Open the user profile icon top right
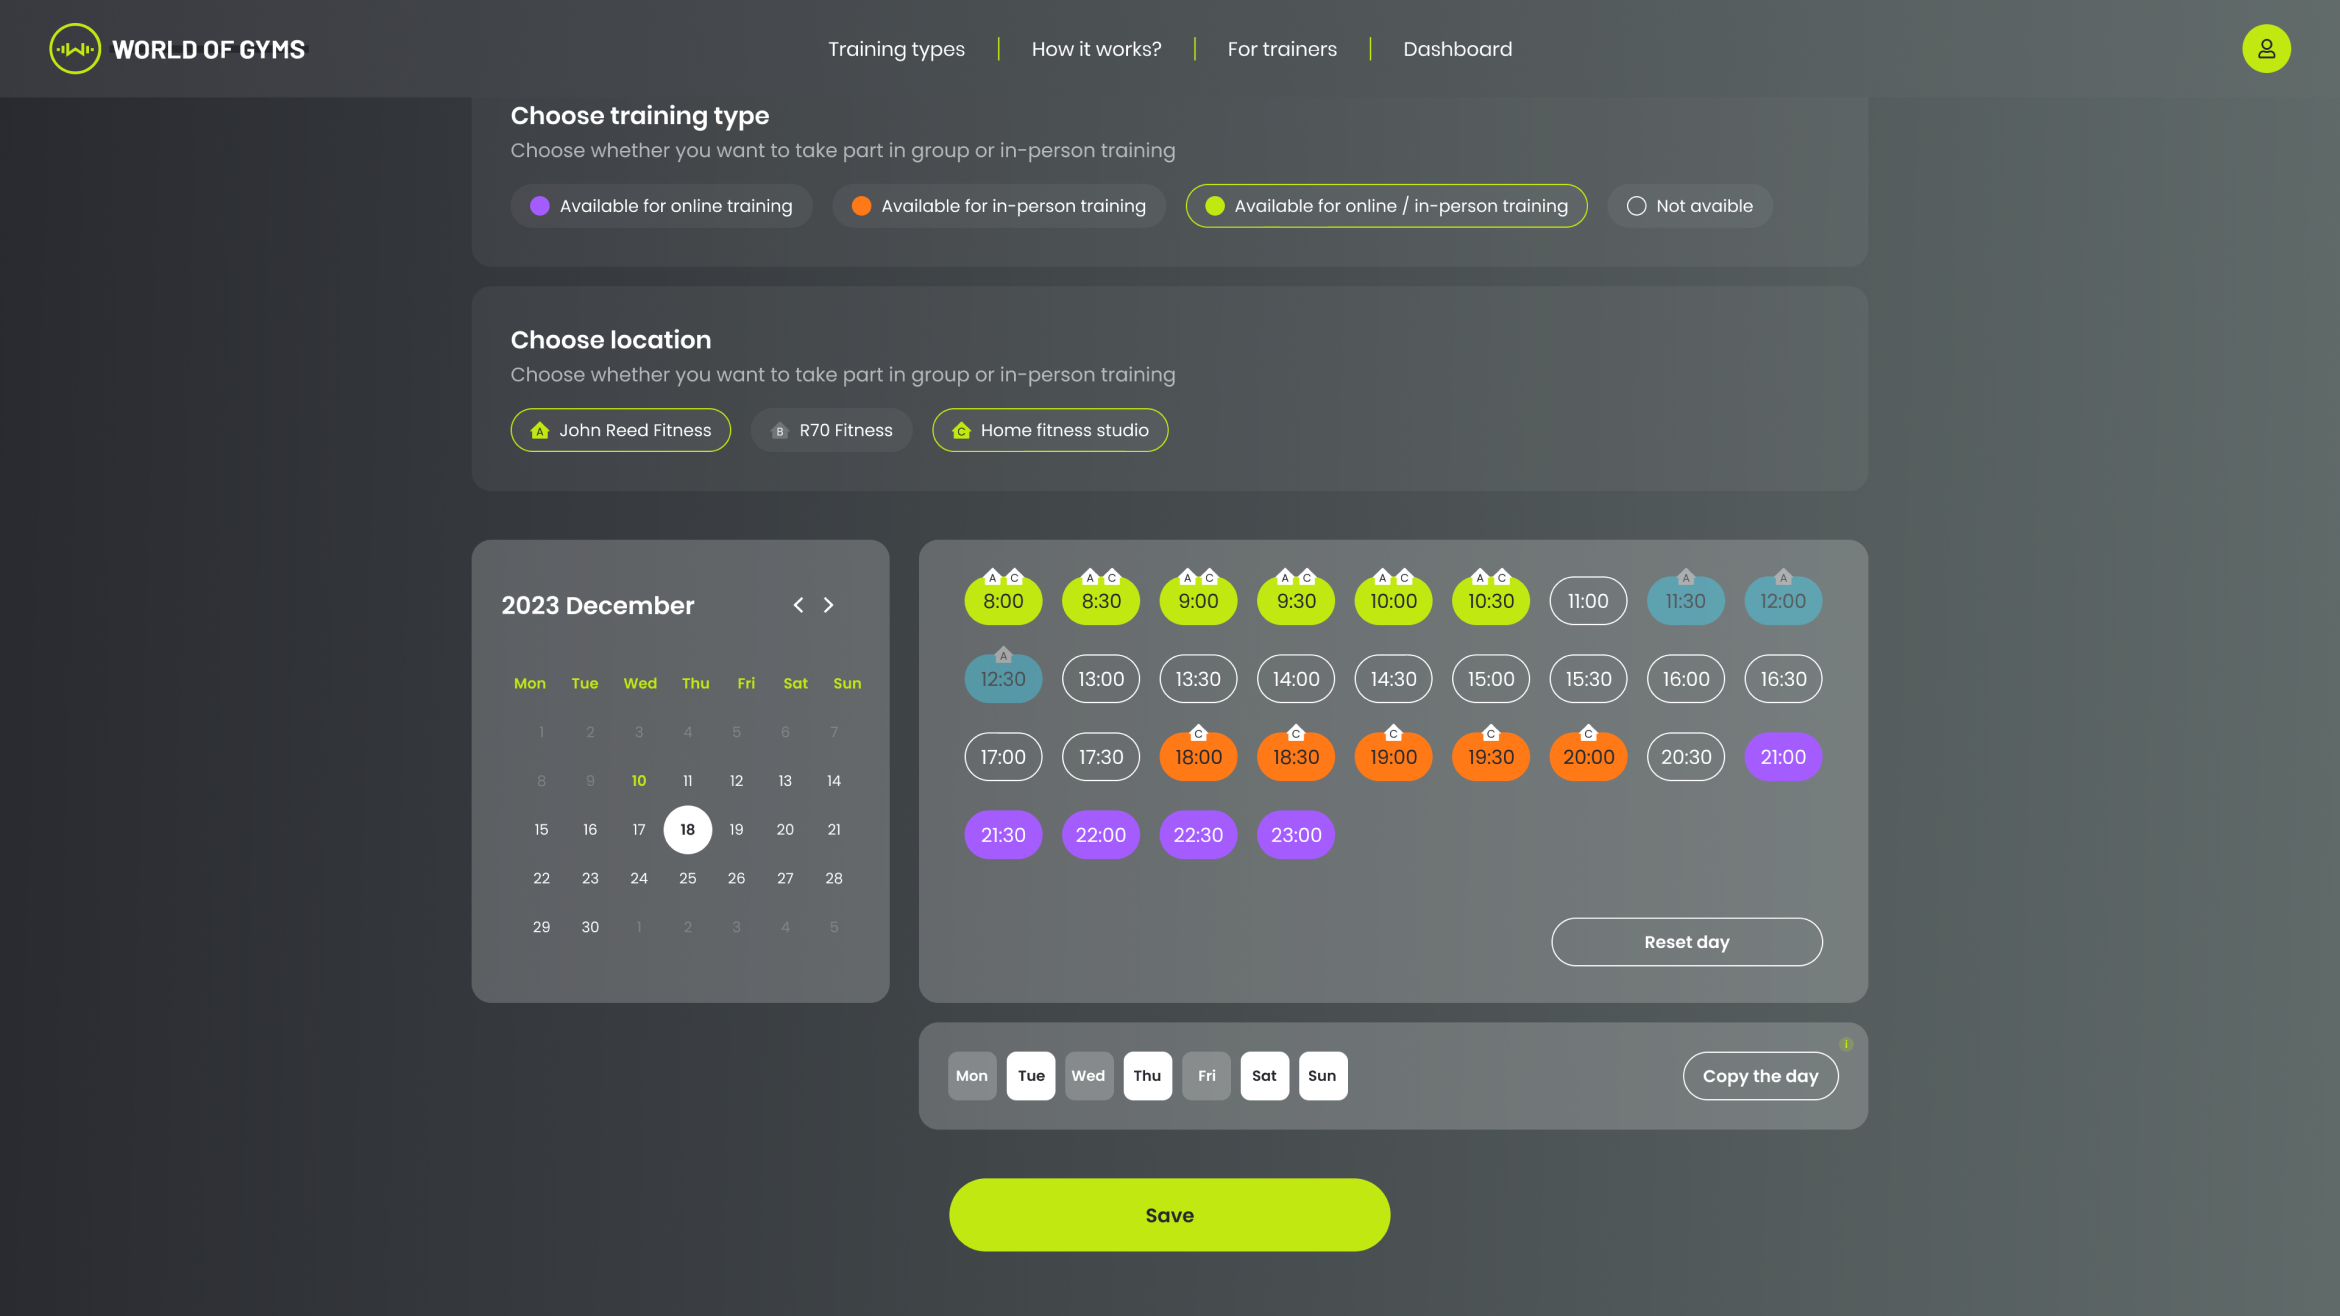2340x1316 pixels. tap(2266, 48)
